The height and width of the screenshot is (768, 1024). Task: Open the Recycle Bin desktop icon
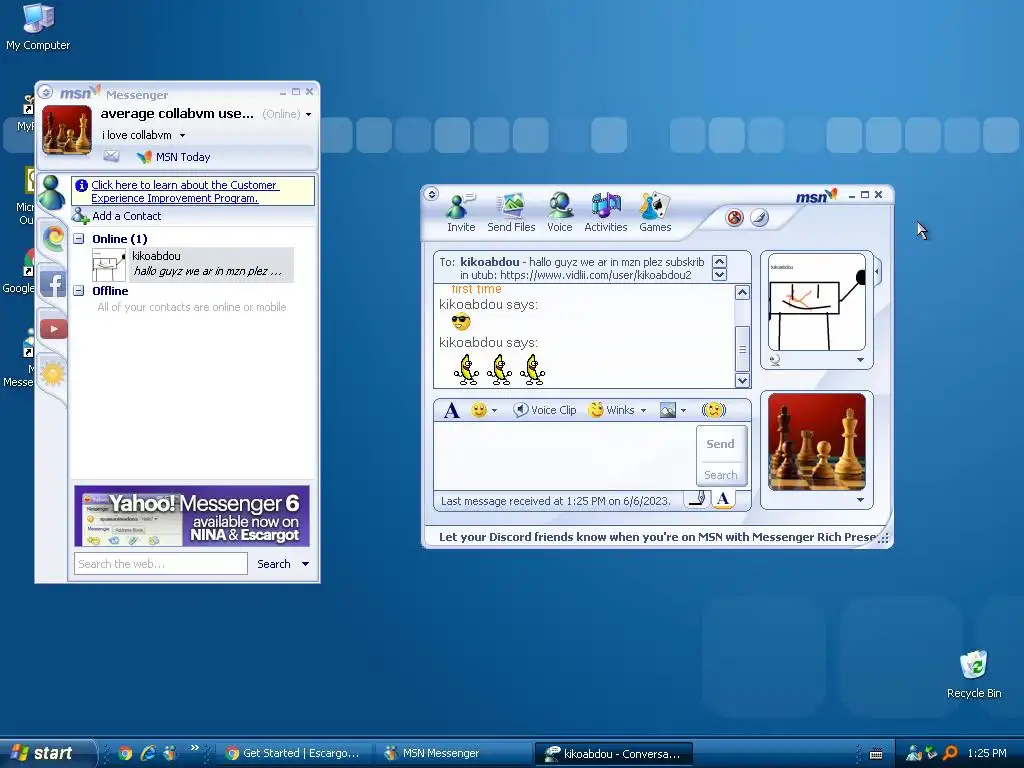pos(973,673)
